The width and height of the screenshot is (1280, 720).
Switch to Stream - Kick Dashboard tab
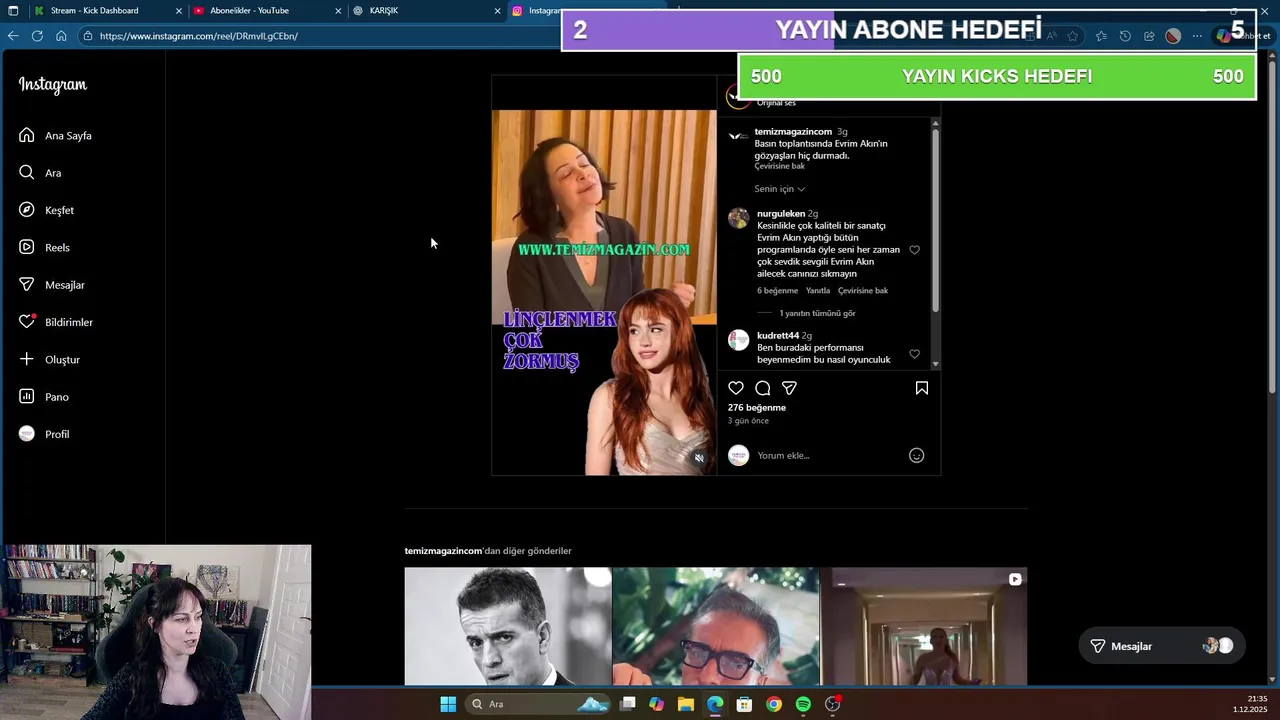coord(94,11)
